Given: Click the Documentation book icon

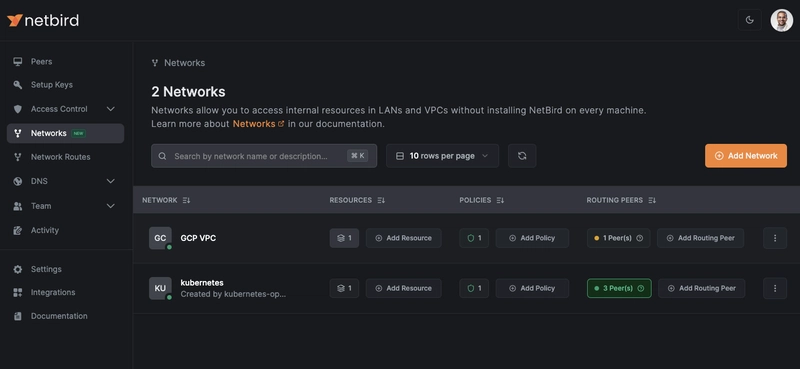Looking at the screenshot, I should pos(18,316).
